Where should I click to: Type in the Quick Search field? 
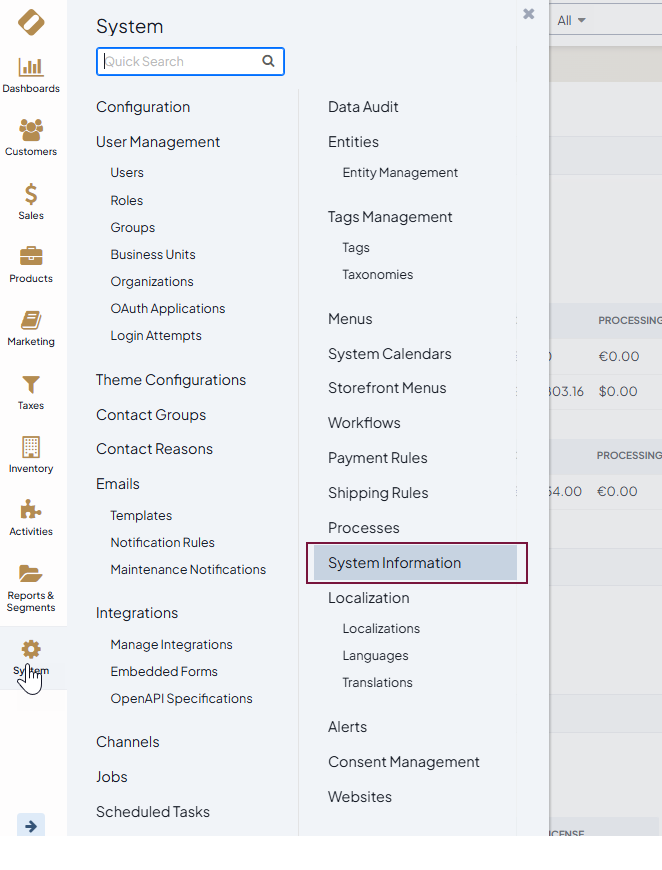pyautogui.click(x=180, y=61)
